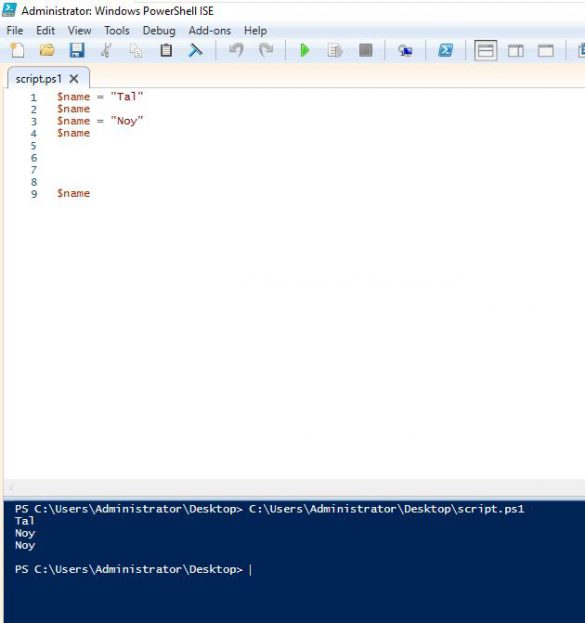Image resolution: width=585 pixels, height=623 pixels.
Task: Open the Add-ons menu
Action: click(209, 31)
